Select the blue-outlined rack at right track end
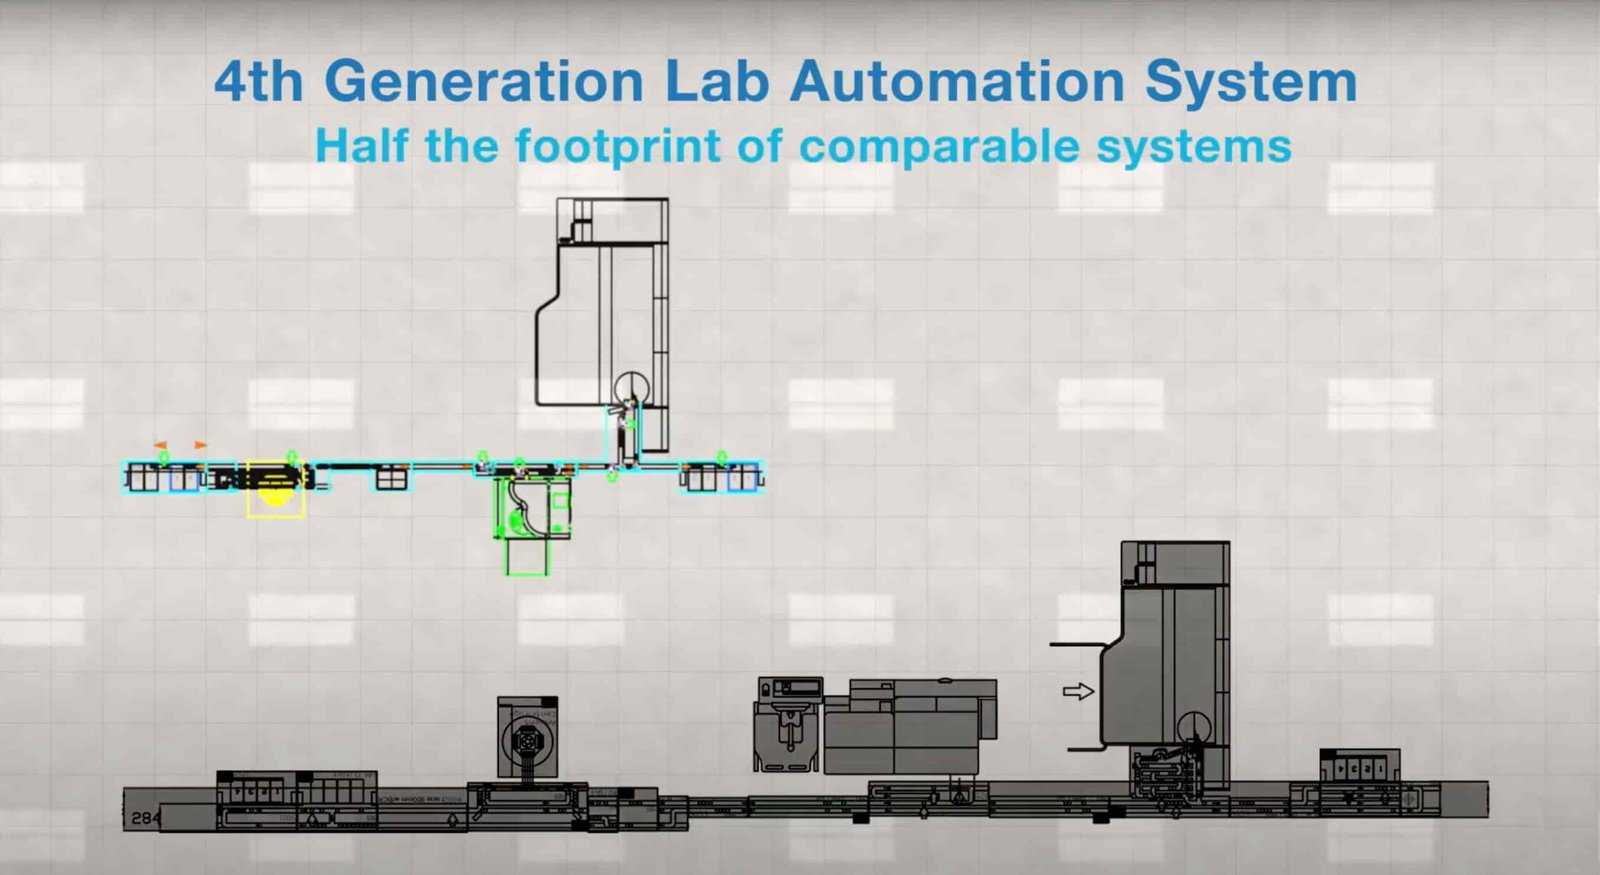The height and width of the screenshot is (875, 1600). (741, 478)
